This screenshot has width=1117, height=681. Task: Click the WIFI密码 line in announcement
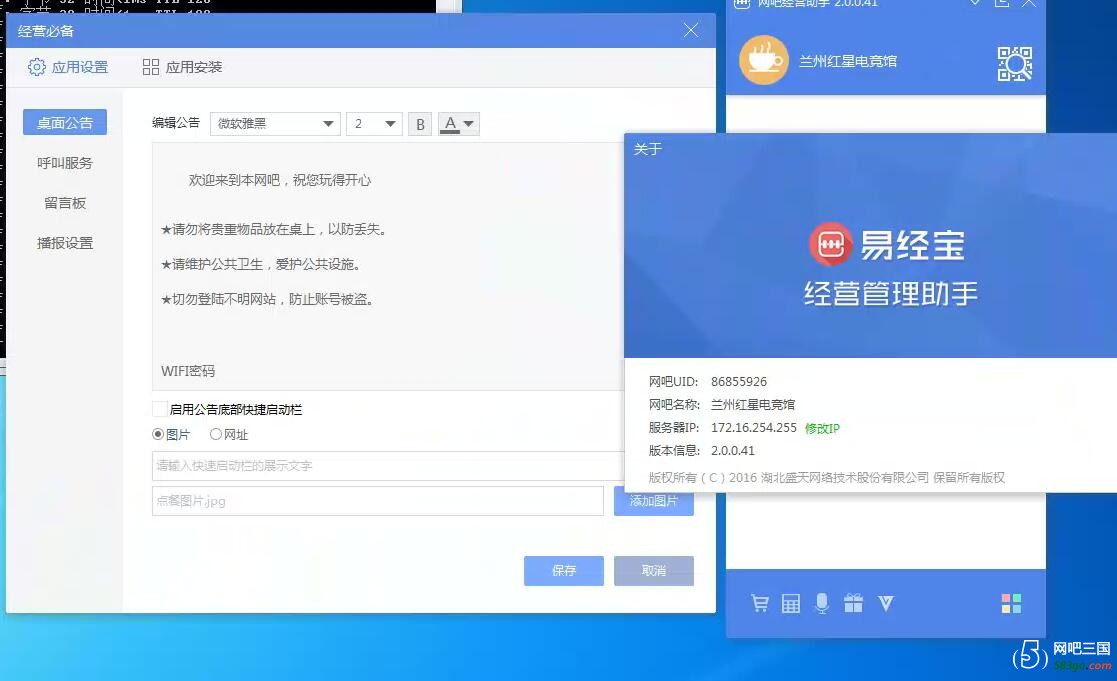(187, 371)
